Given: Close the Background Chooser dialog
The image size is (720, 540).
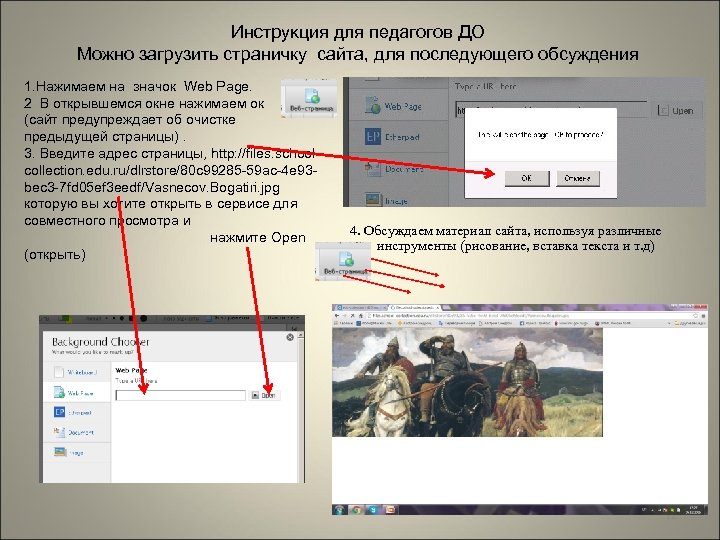Looking at the screenshot, I should (x=290, y=338).
